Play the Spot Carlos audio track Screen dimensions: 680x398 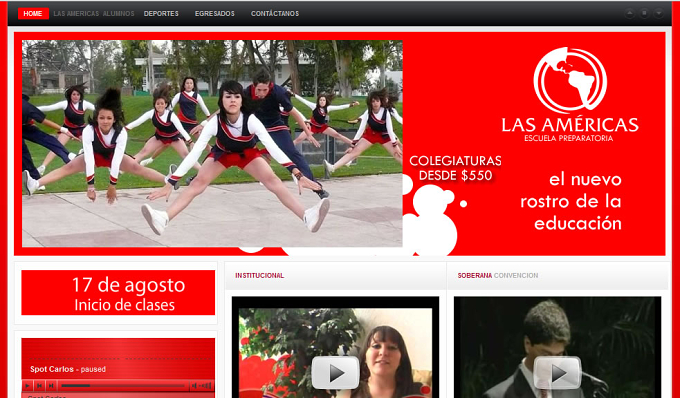(27, 385)
